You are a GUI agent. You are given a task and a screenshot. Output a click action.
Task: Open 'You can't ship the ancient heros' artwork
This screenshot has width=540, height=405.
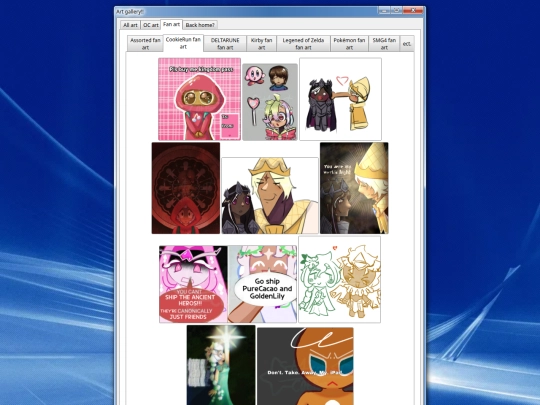pos(193,284)
